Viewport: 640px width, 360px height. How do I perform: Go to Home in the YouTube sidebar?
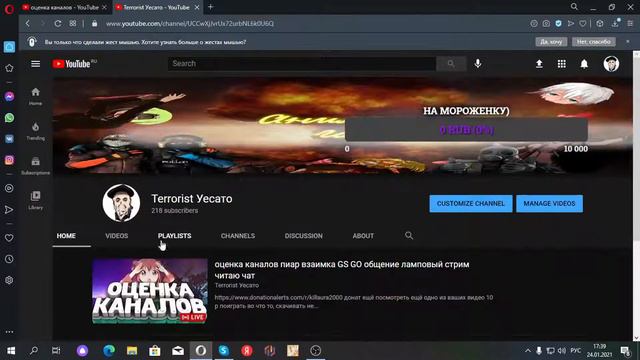[x=36, y=96]
